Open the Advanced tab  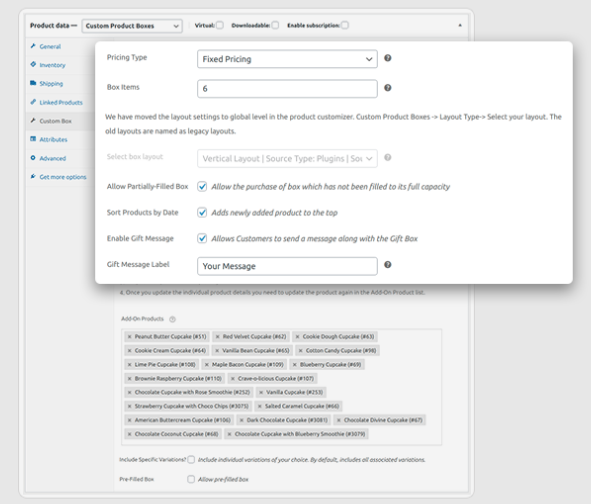[53, 158]
